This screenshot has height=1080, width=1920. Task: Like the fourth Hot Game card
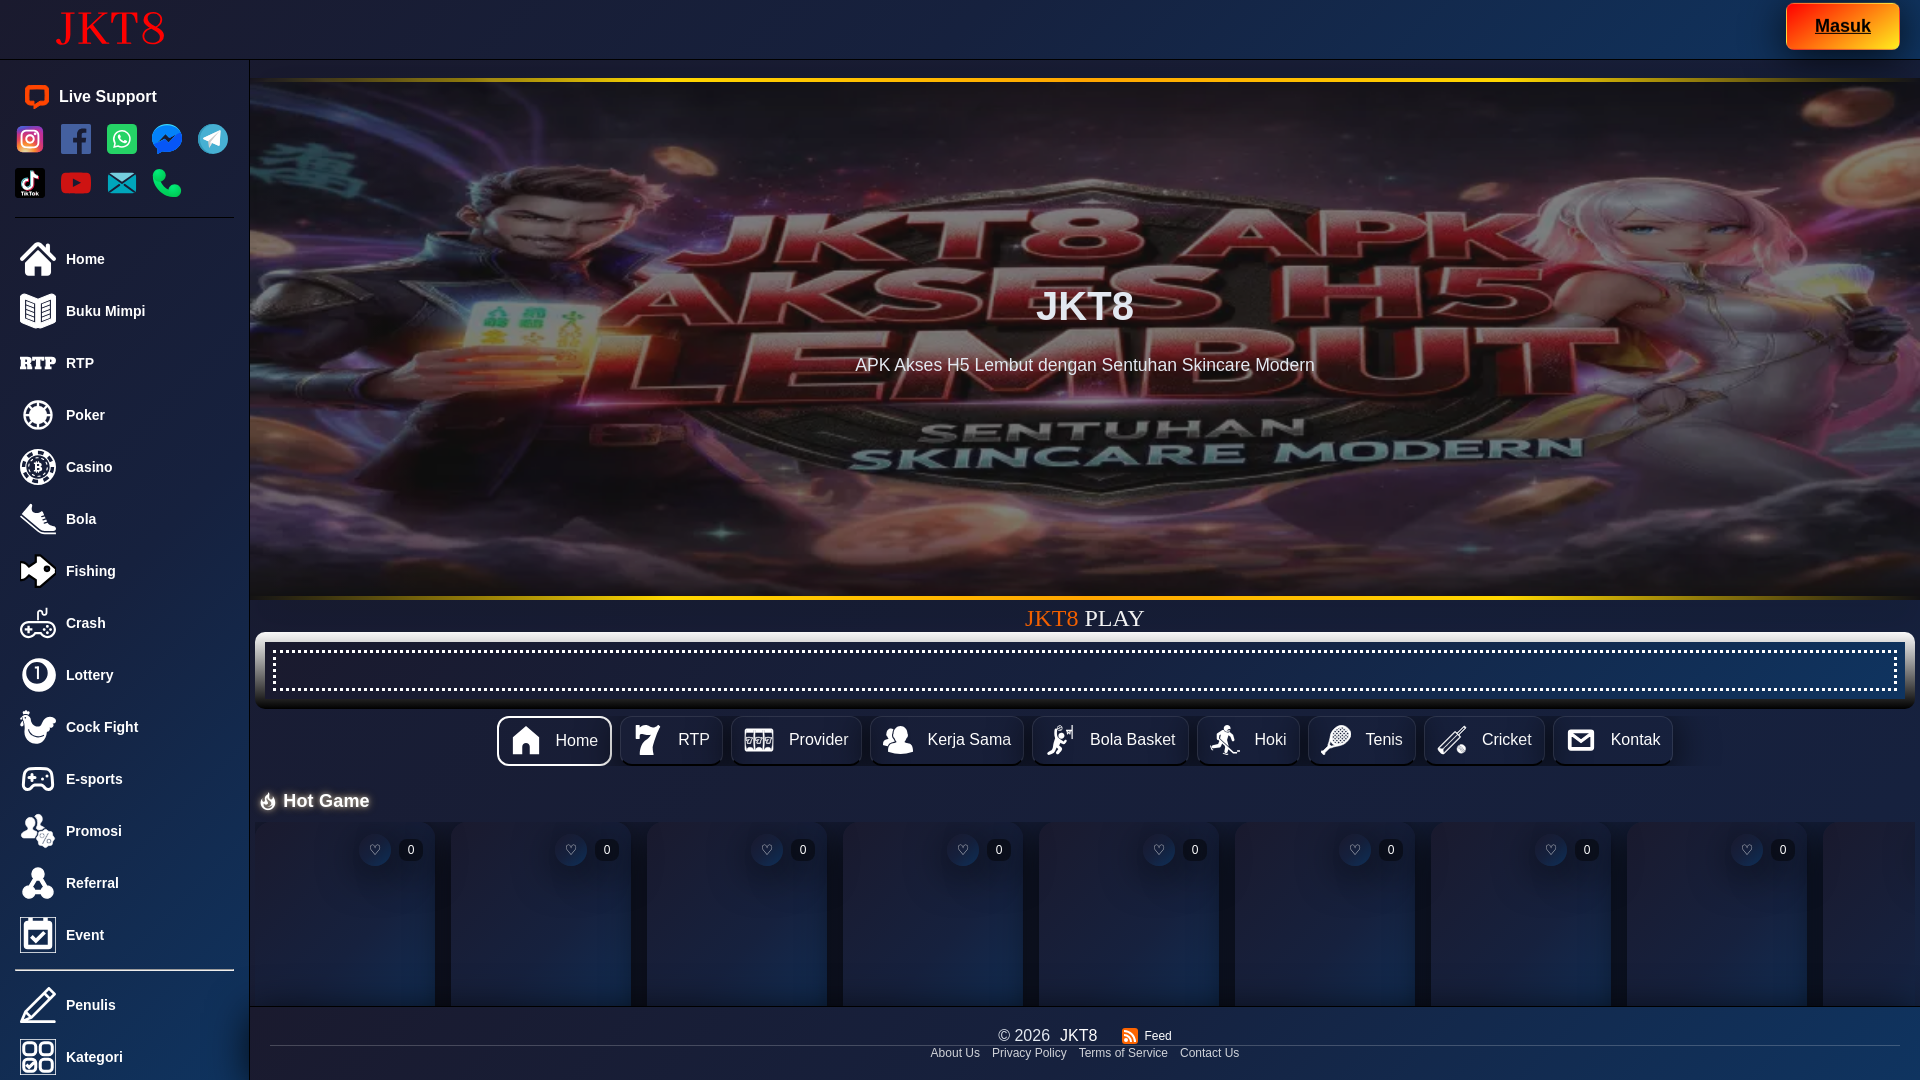point(963,850)
